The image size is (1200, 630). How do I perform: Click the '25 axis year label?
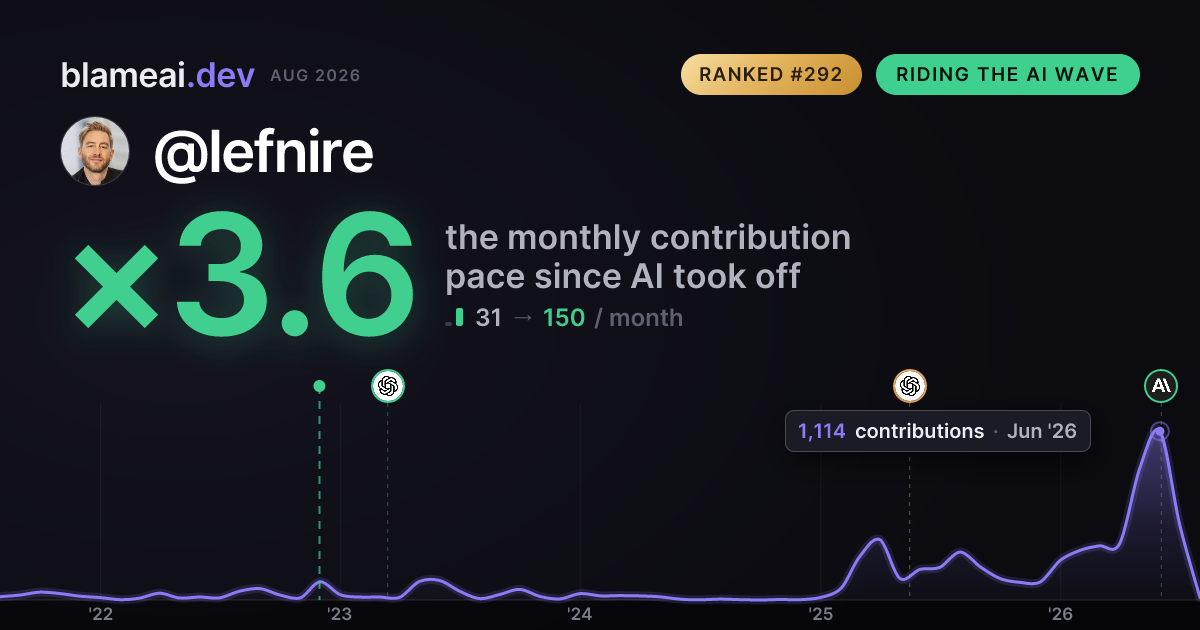[820, 613]
